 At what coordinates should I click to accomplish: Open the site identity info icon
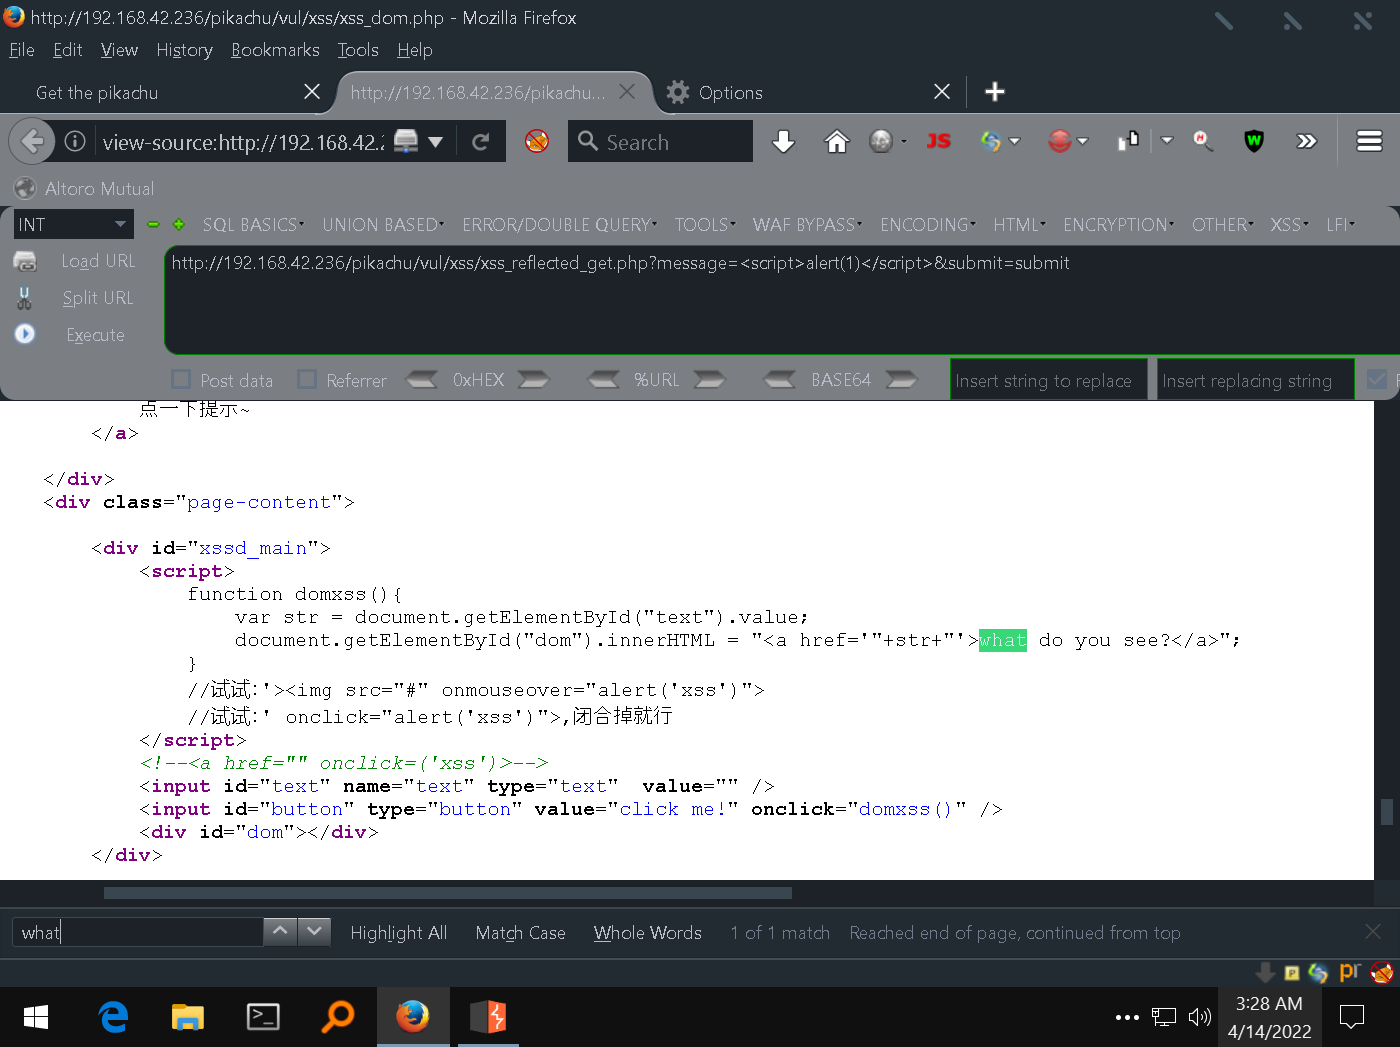75,141
